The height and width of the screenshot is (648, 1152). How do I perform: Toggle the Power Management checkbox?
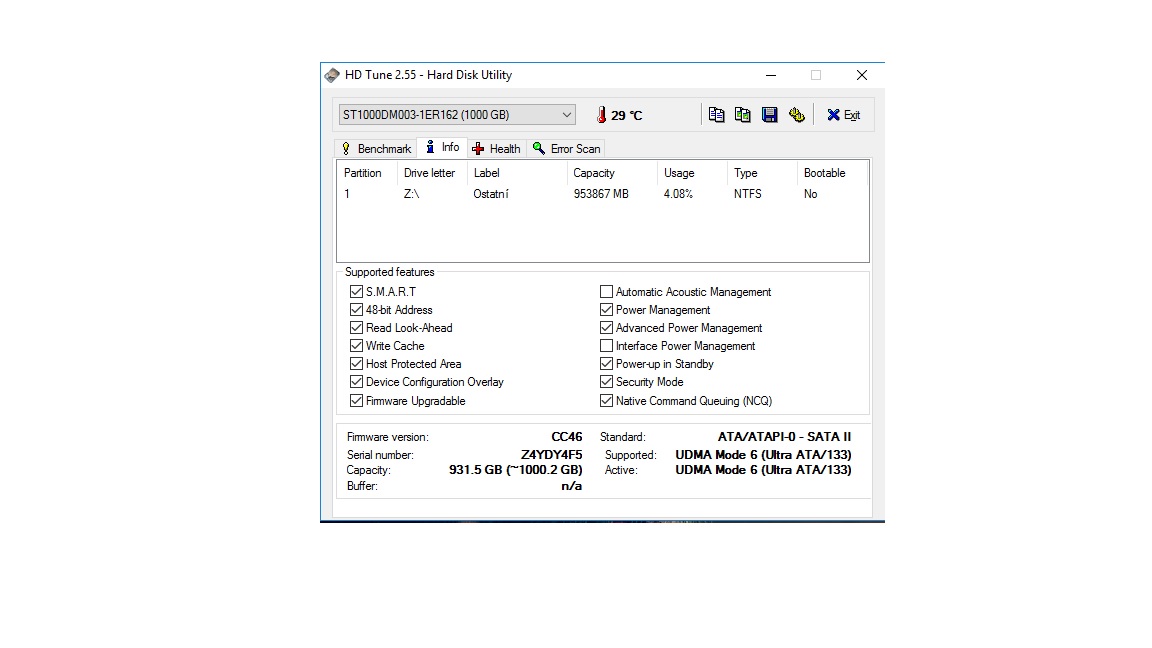coord(606,310)
